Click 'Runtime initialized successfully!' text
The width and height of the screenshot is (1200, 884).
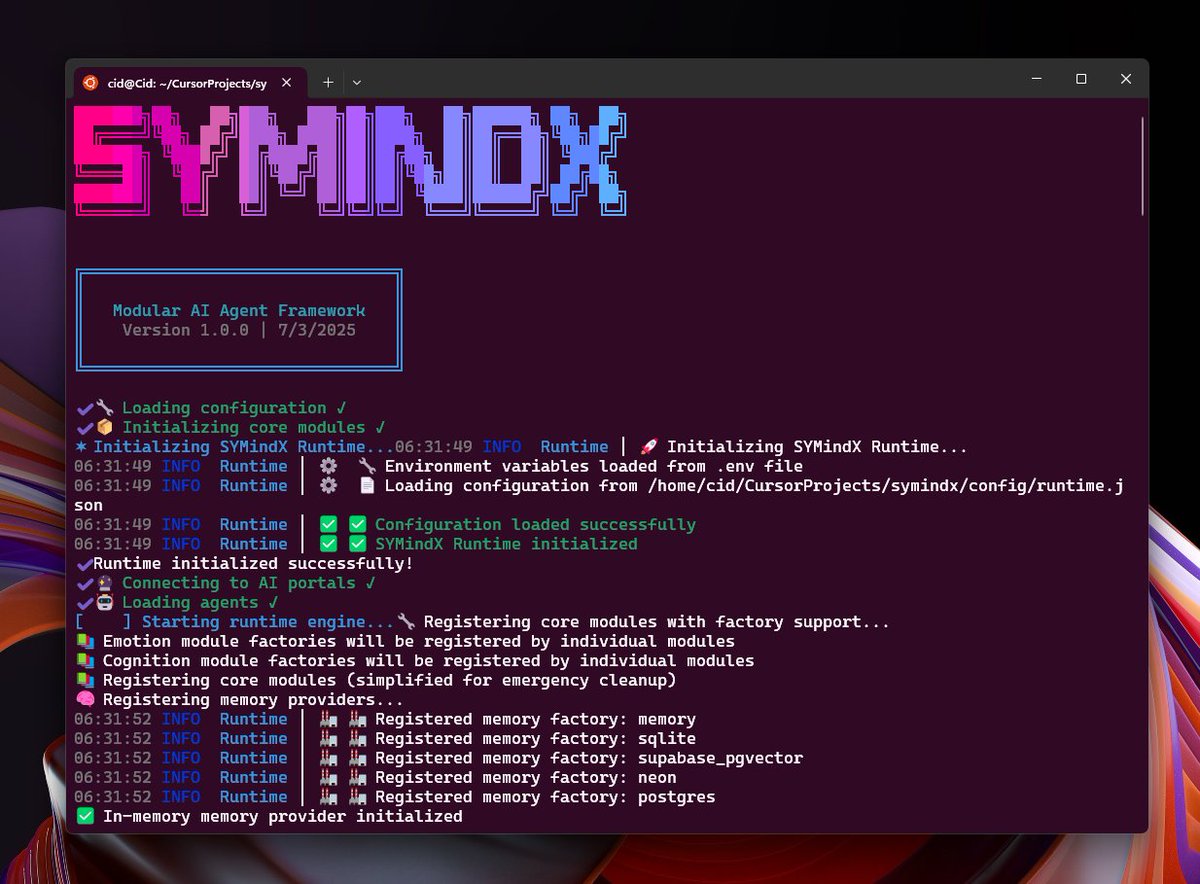click(x=253, y=563)
